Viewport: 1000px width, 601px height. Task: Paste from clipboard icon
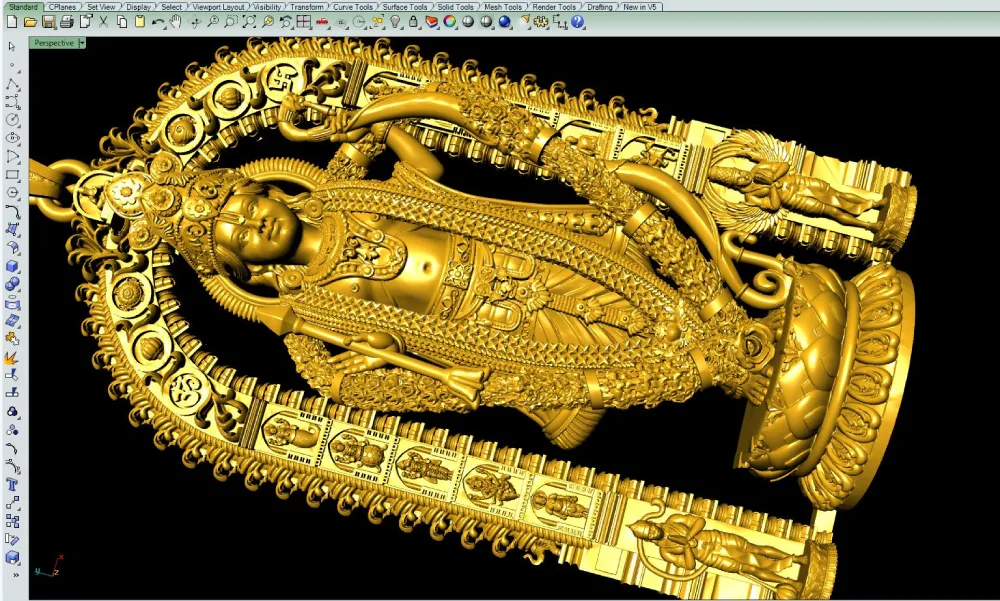point(140,22)
